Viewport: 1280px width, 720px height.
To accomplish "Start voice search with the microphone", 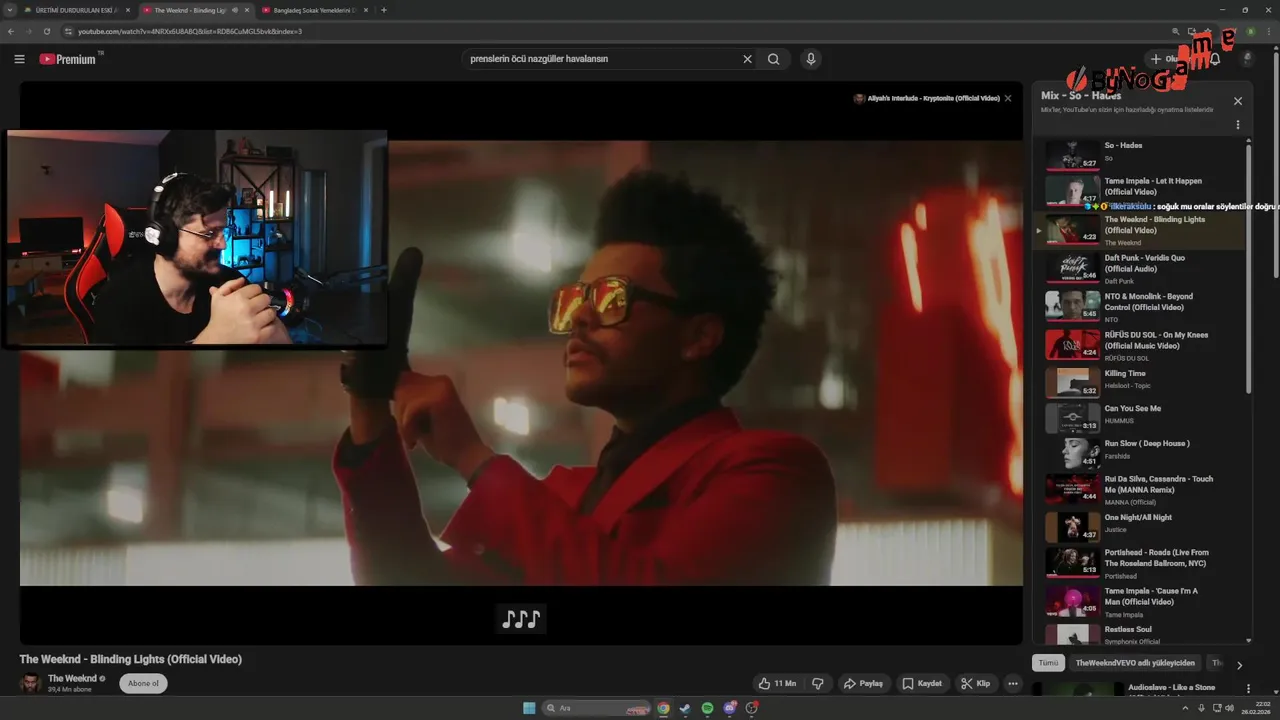I will tap(811, 59).
